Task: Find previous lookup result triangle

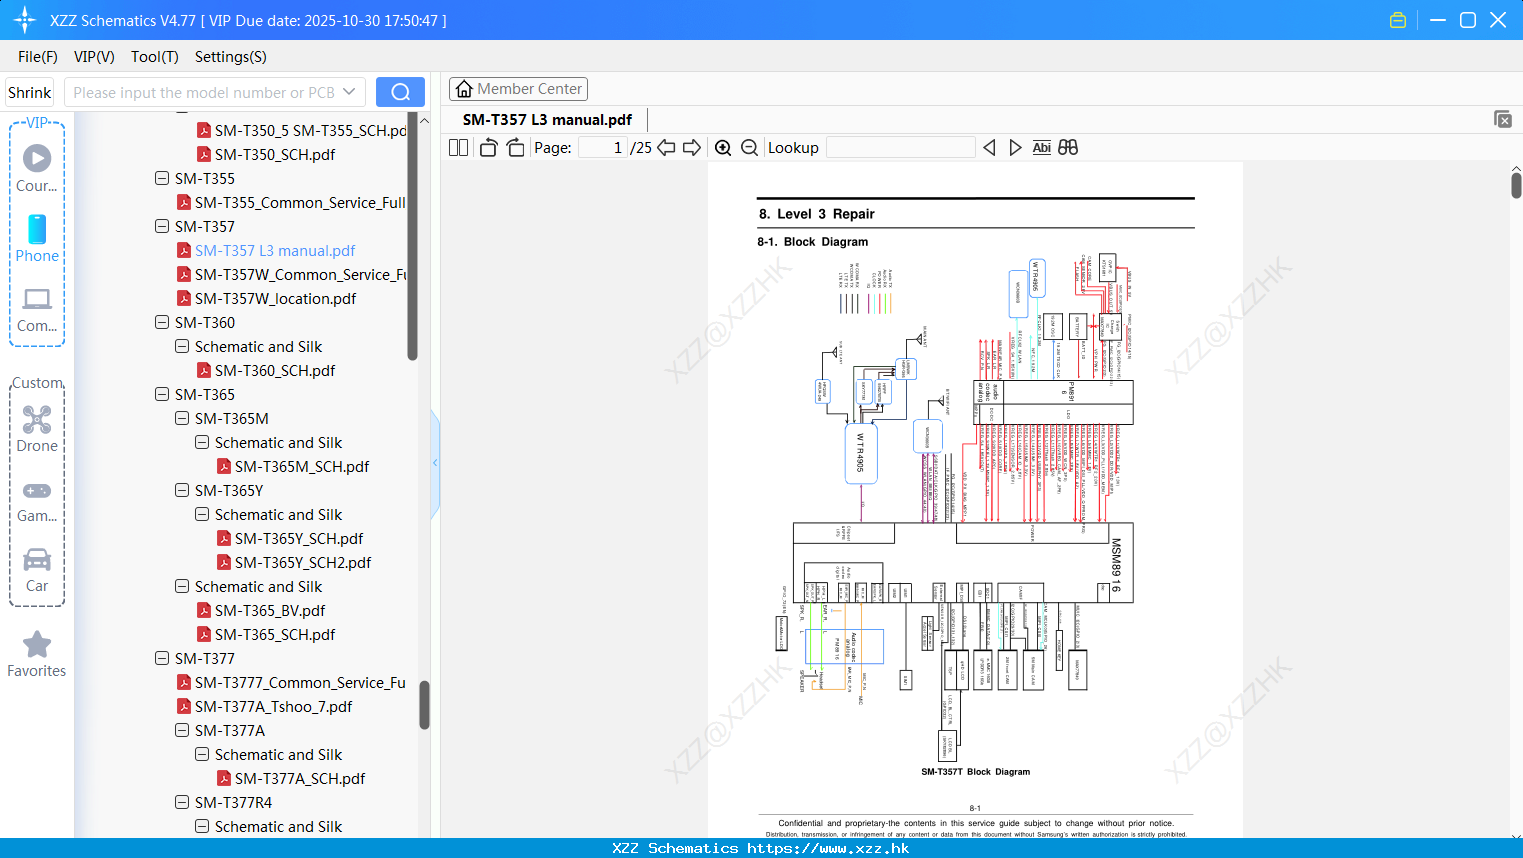Action: click(989, 148)
